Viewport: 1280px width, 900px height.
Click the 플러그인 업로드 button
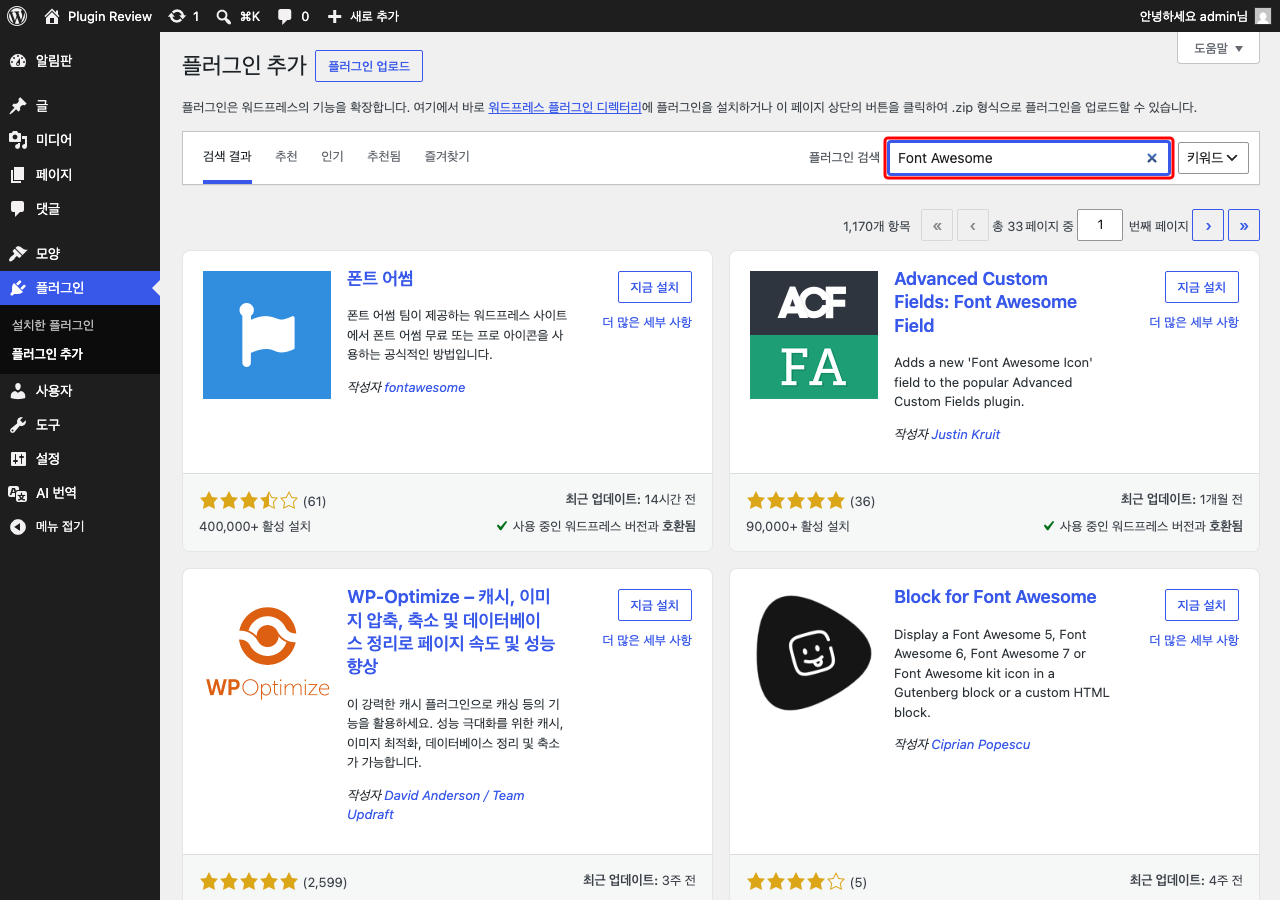[369, 66]
